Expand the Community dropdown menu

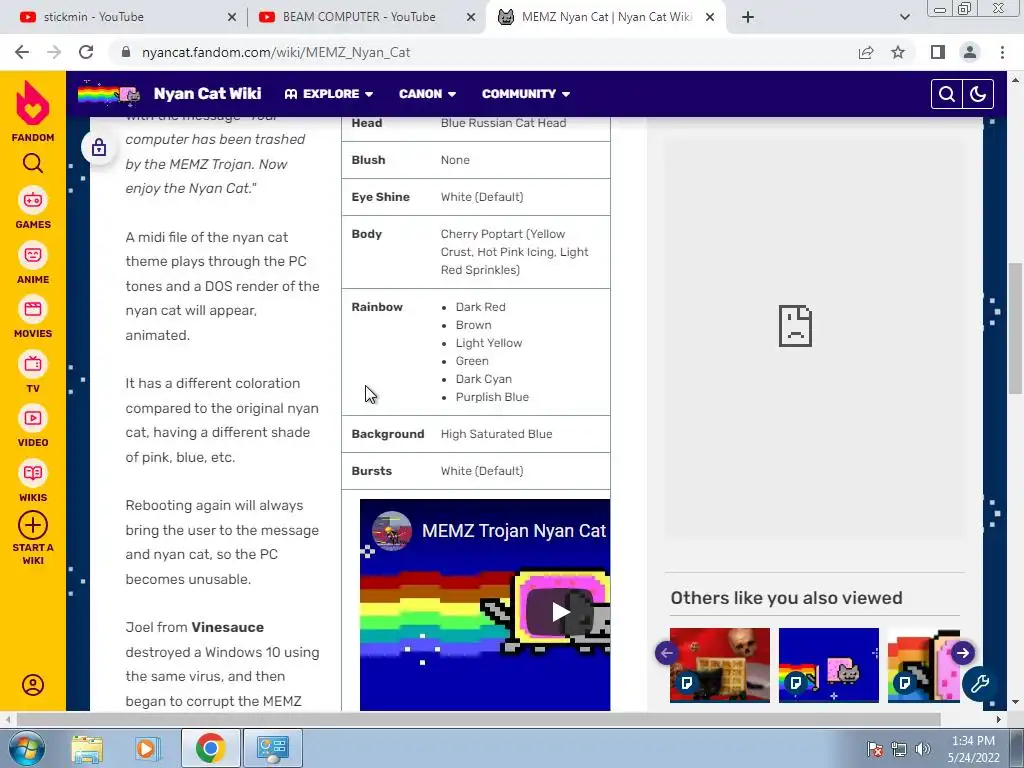point(526,94)
